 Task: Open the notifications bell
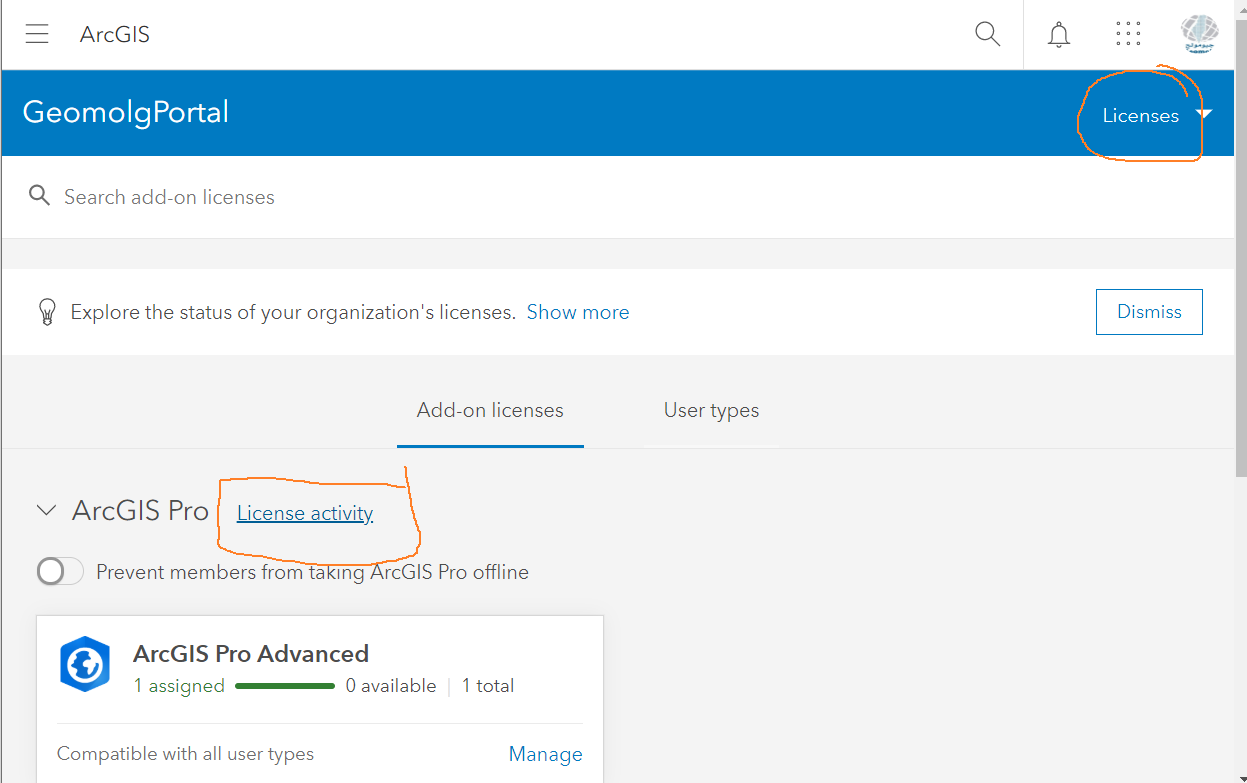point(1058,35)
